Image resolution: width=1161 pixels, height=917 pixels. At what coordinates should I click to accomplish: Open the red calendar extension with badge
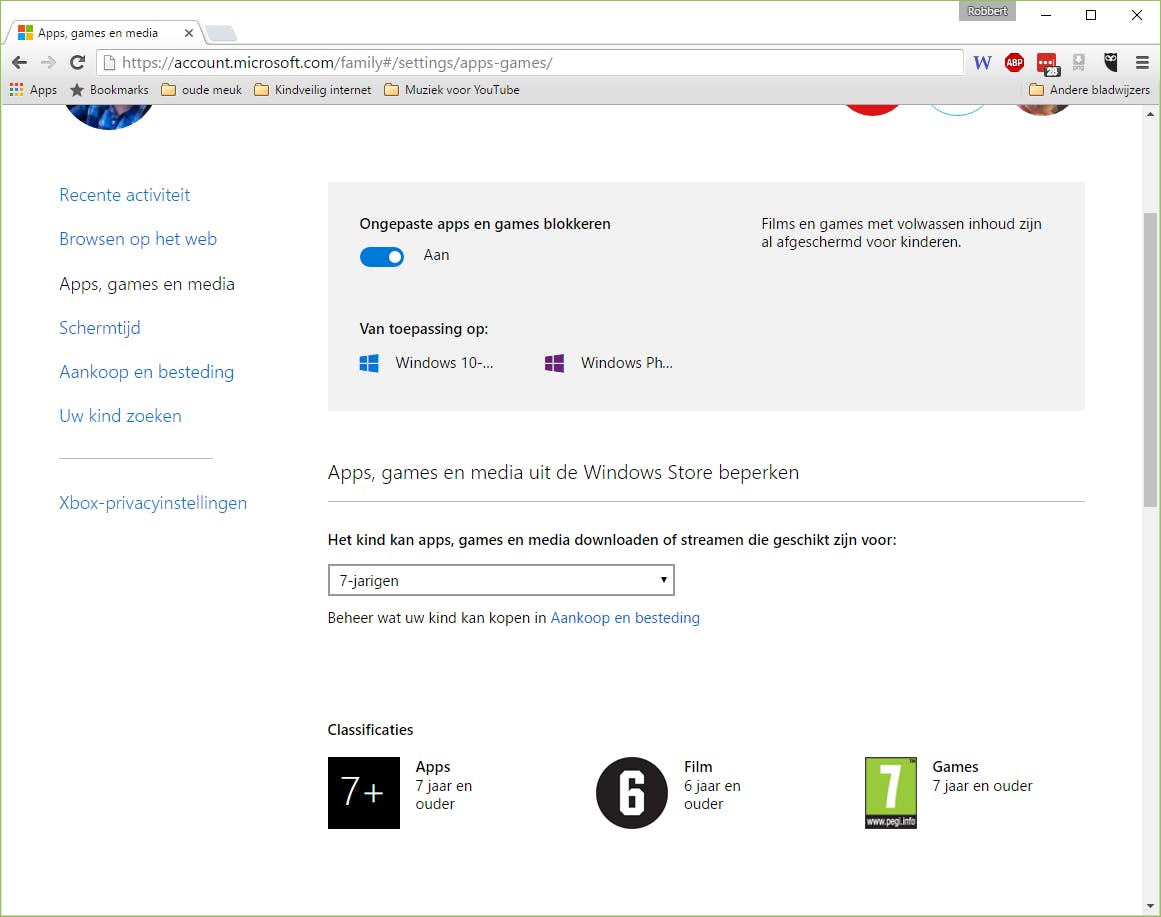pyautogui.click(x=1047, y=64)
